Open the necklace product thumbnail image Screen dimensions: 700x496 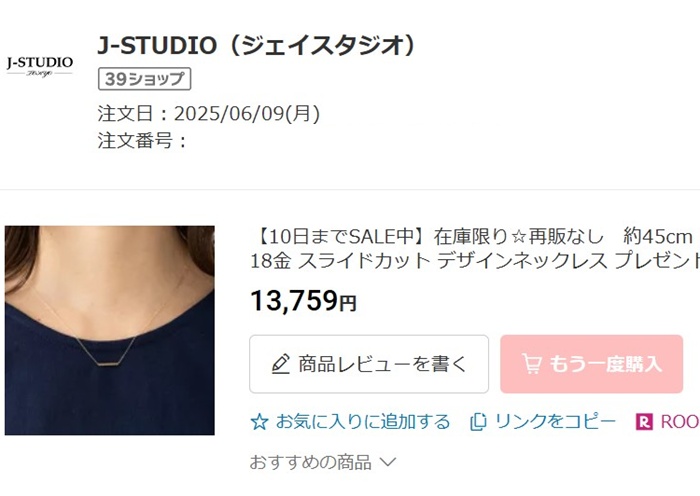(110, 330)
